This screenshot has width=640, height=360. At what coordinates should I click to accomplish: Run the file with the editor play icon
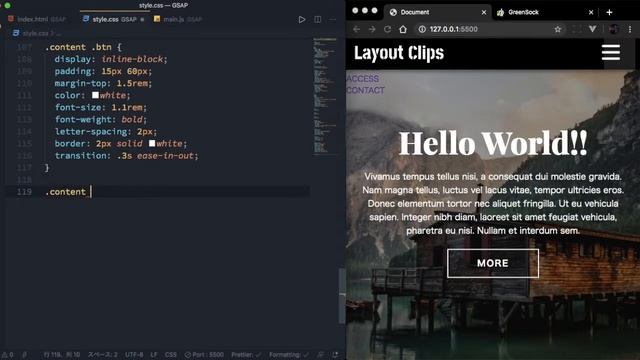coord(302,19)
